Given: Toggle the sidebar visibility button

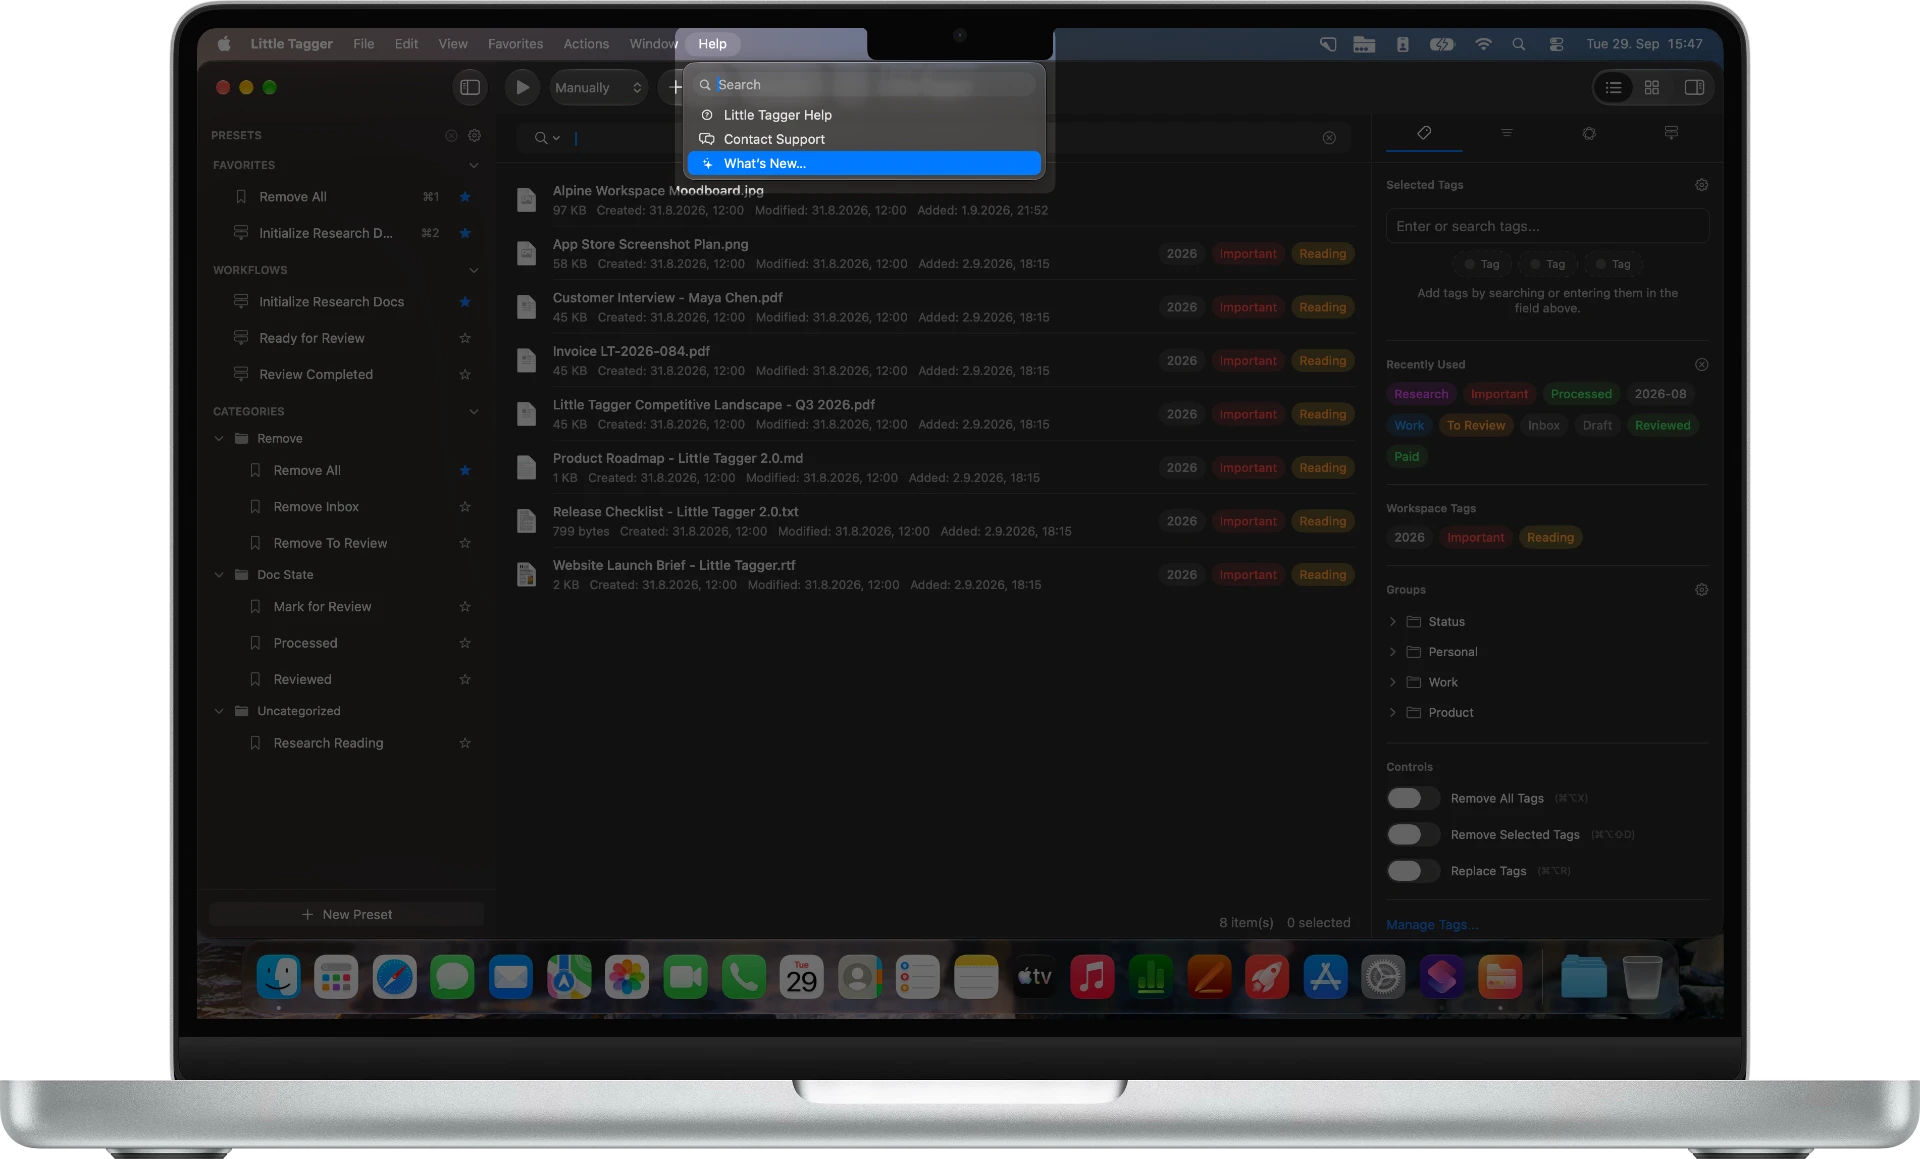Looking at the screenshot, I should (x=470, y=87).
